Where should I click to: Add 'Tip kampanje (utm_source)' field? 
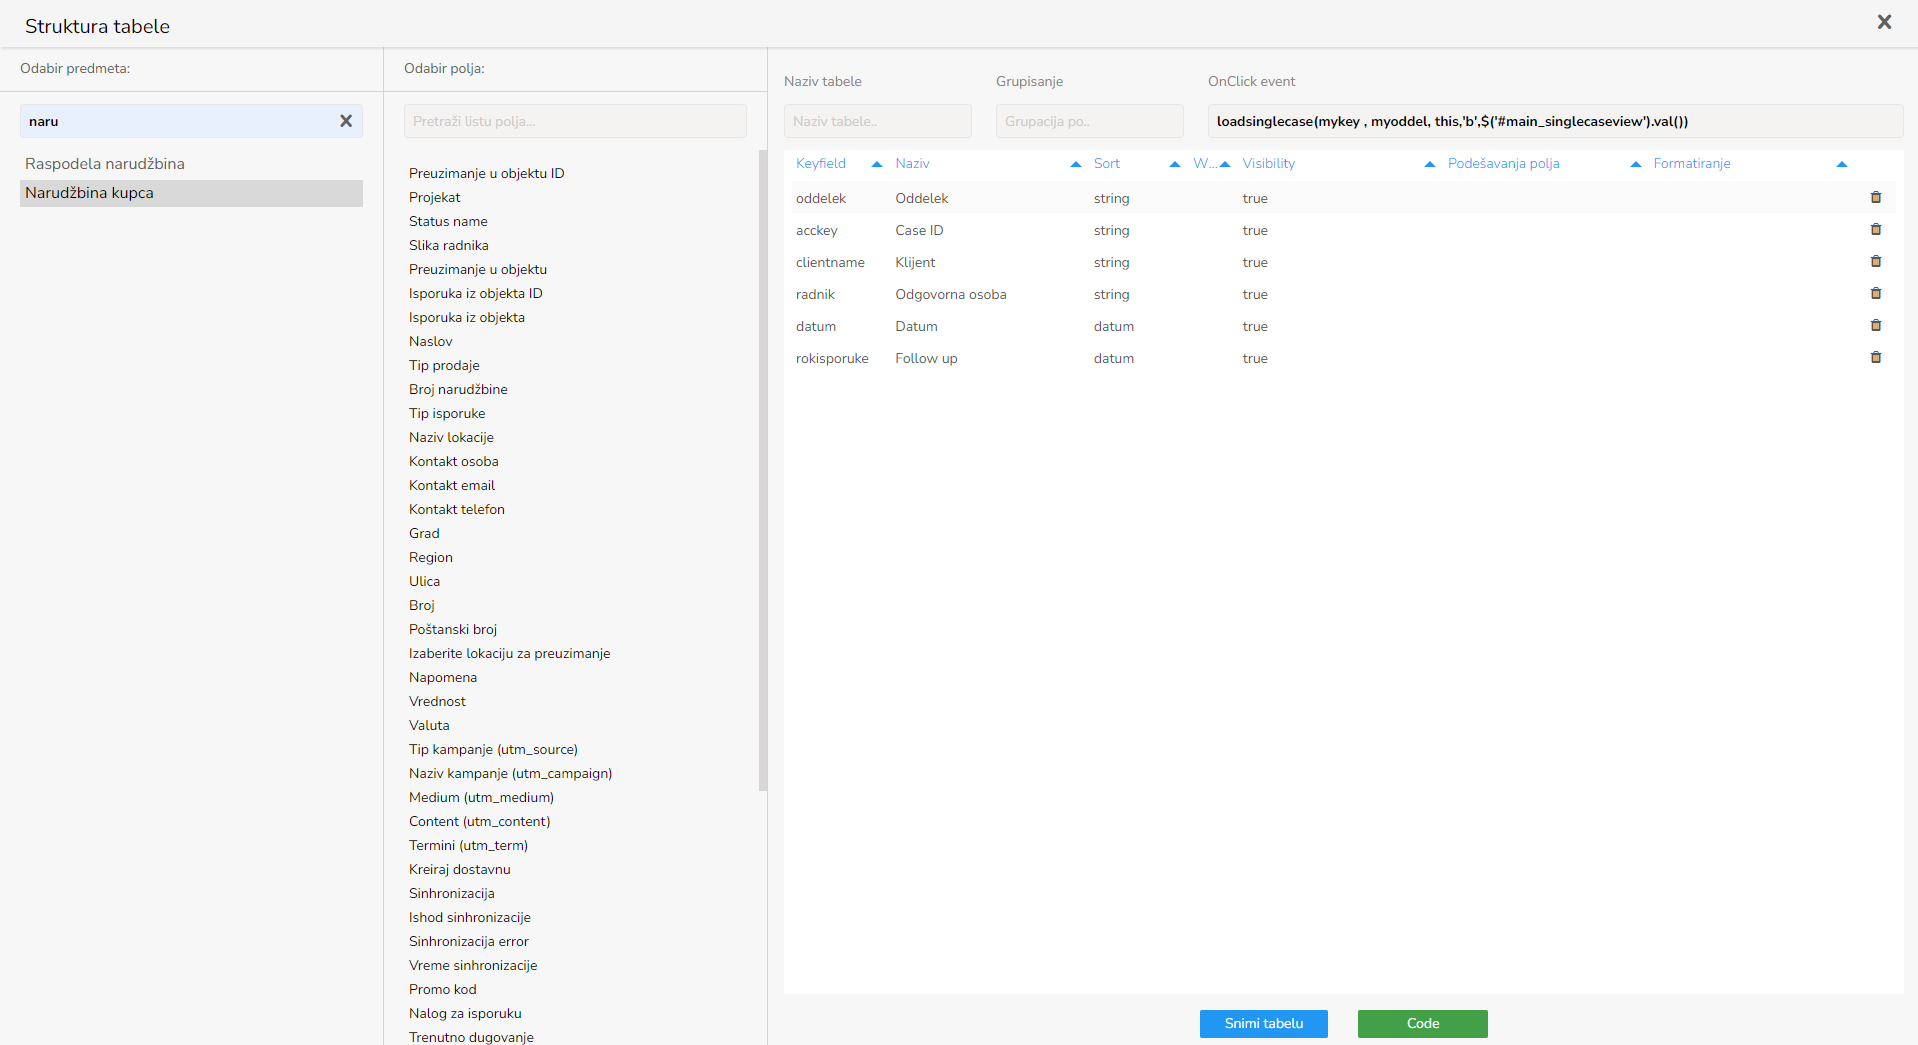pyautogui.click(x=493, y=750)
